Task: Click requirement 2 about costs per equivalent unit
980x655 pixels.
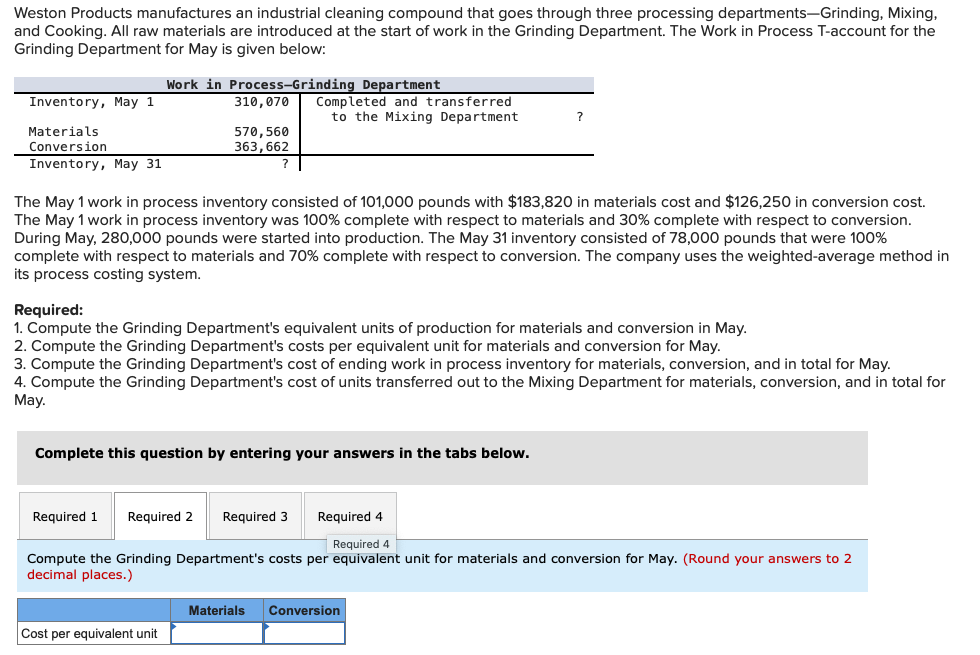Action: (367, 346)
